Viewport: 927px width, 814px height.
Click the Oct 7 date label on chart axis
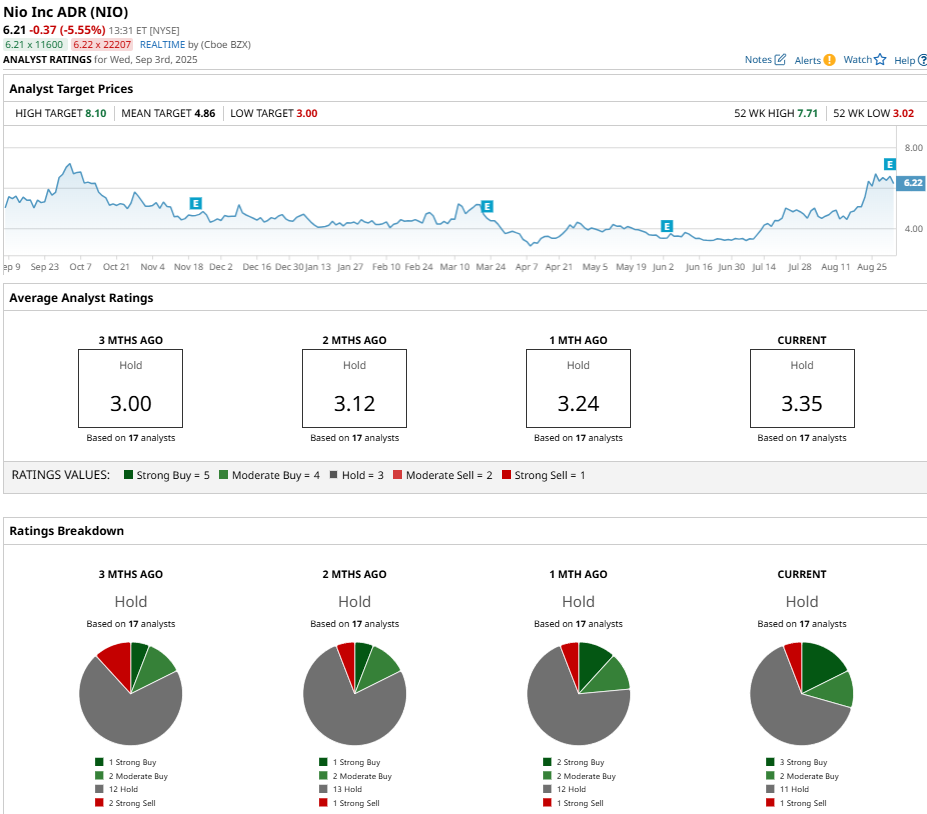[x=80, y=267]
